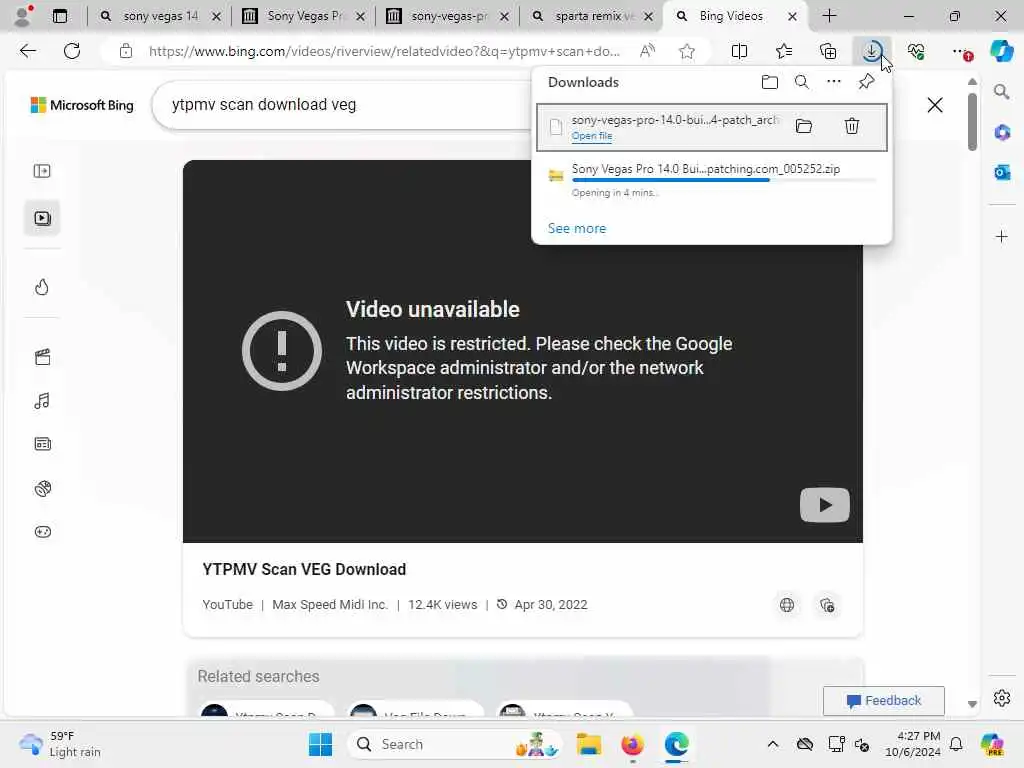Open video source globe icon
The image size is (1024, 768).
pos(787,605)
